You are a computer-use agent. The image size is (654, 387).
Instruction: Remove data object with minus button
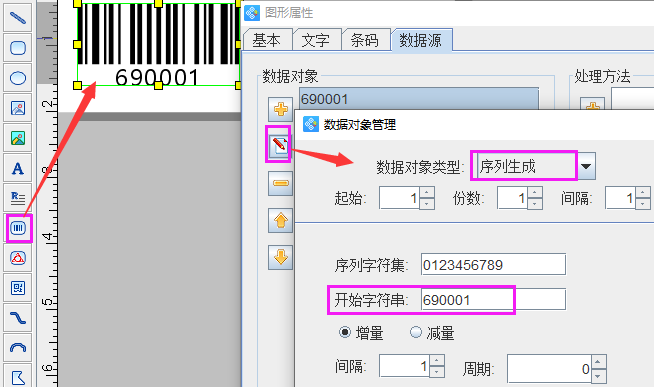[280, 183]
